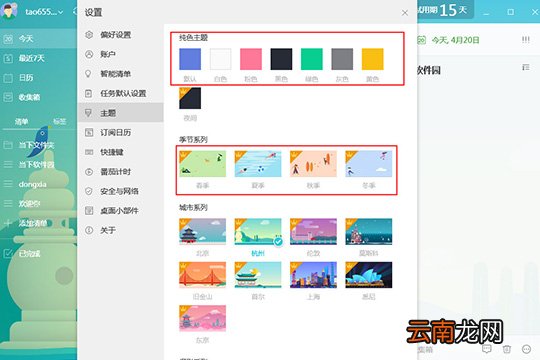Open the 今天 smart list icon

8,39
